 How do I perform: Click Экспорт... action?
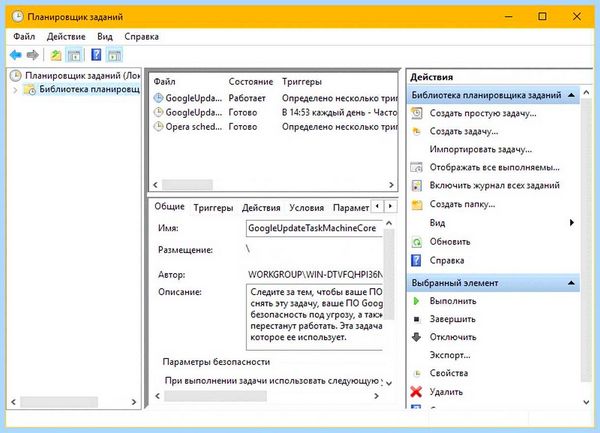coord(450,355)
